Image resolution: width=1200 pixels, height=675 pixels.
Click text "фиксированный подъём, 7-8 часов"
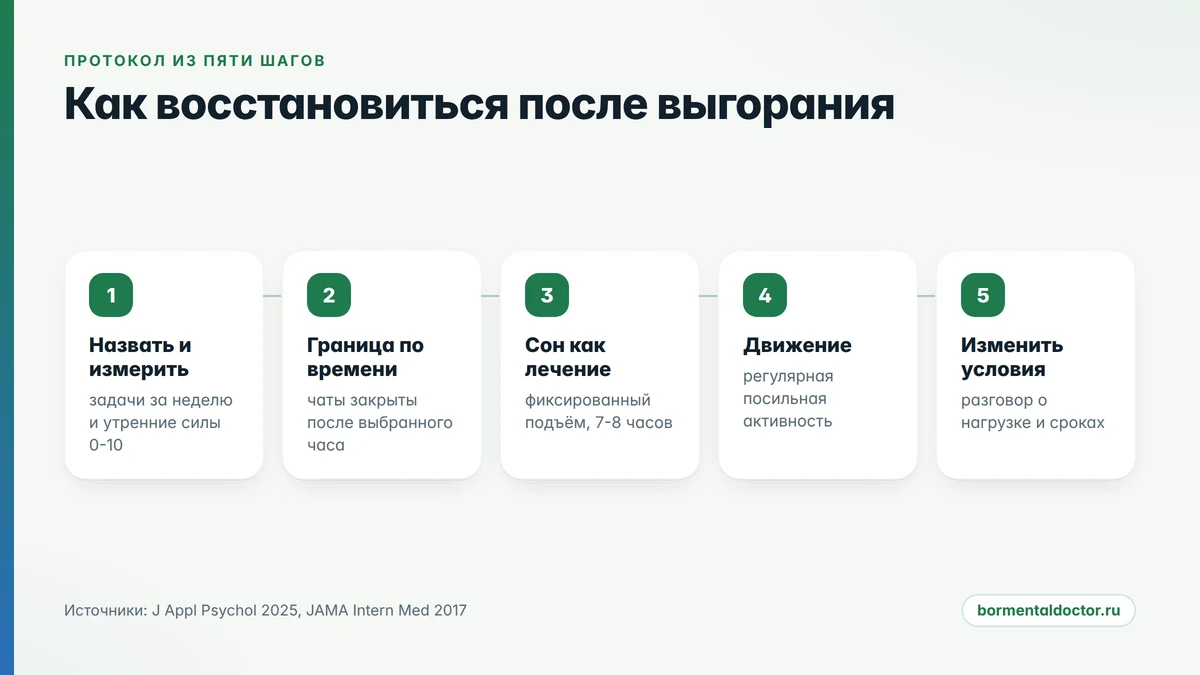[598, 411]
